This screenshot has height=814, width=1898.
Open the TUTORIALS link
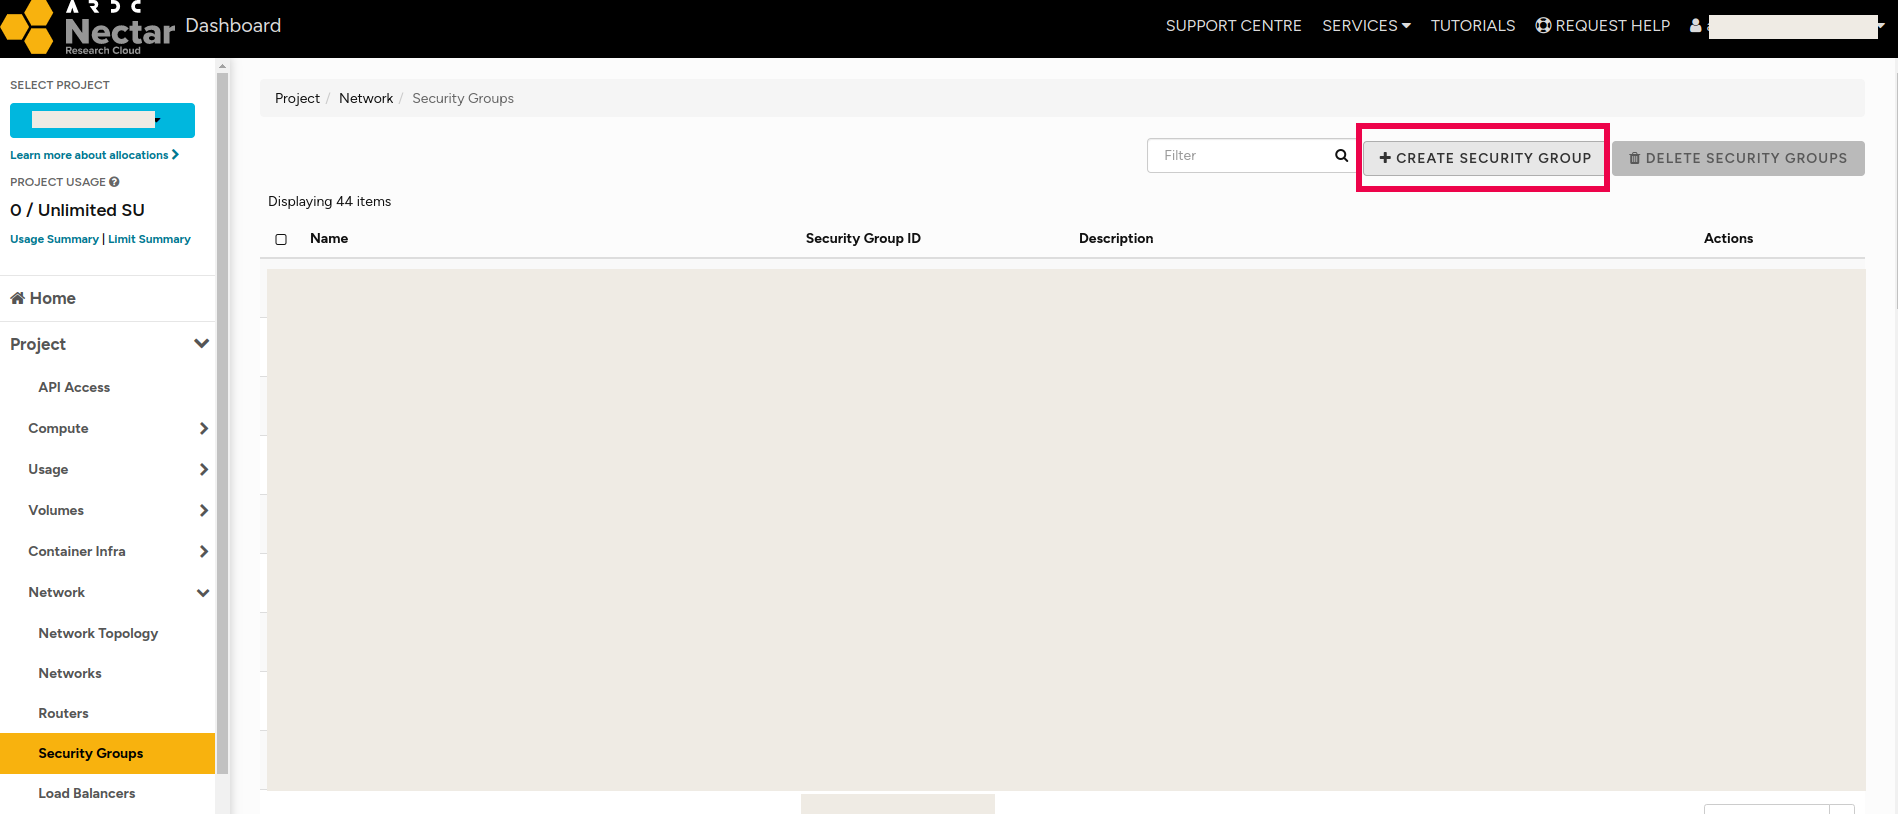point(1472,26)
